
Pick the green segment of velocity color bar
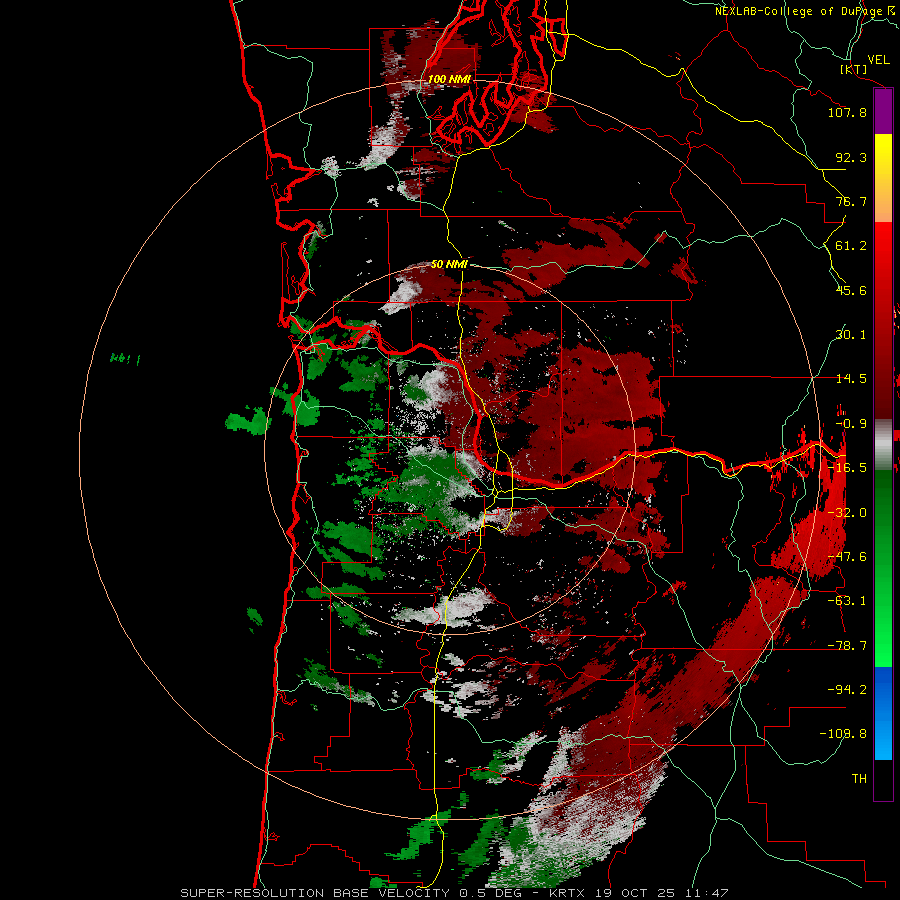pos(883,568)
